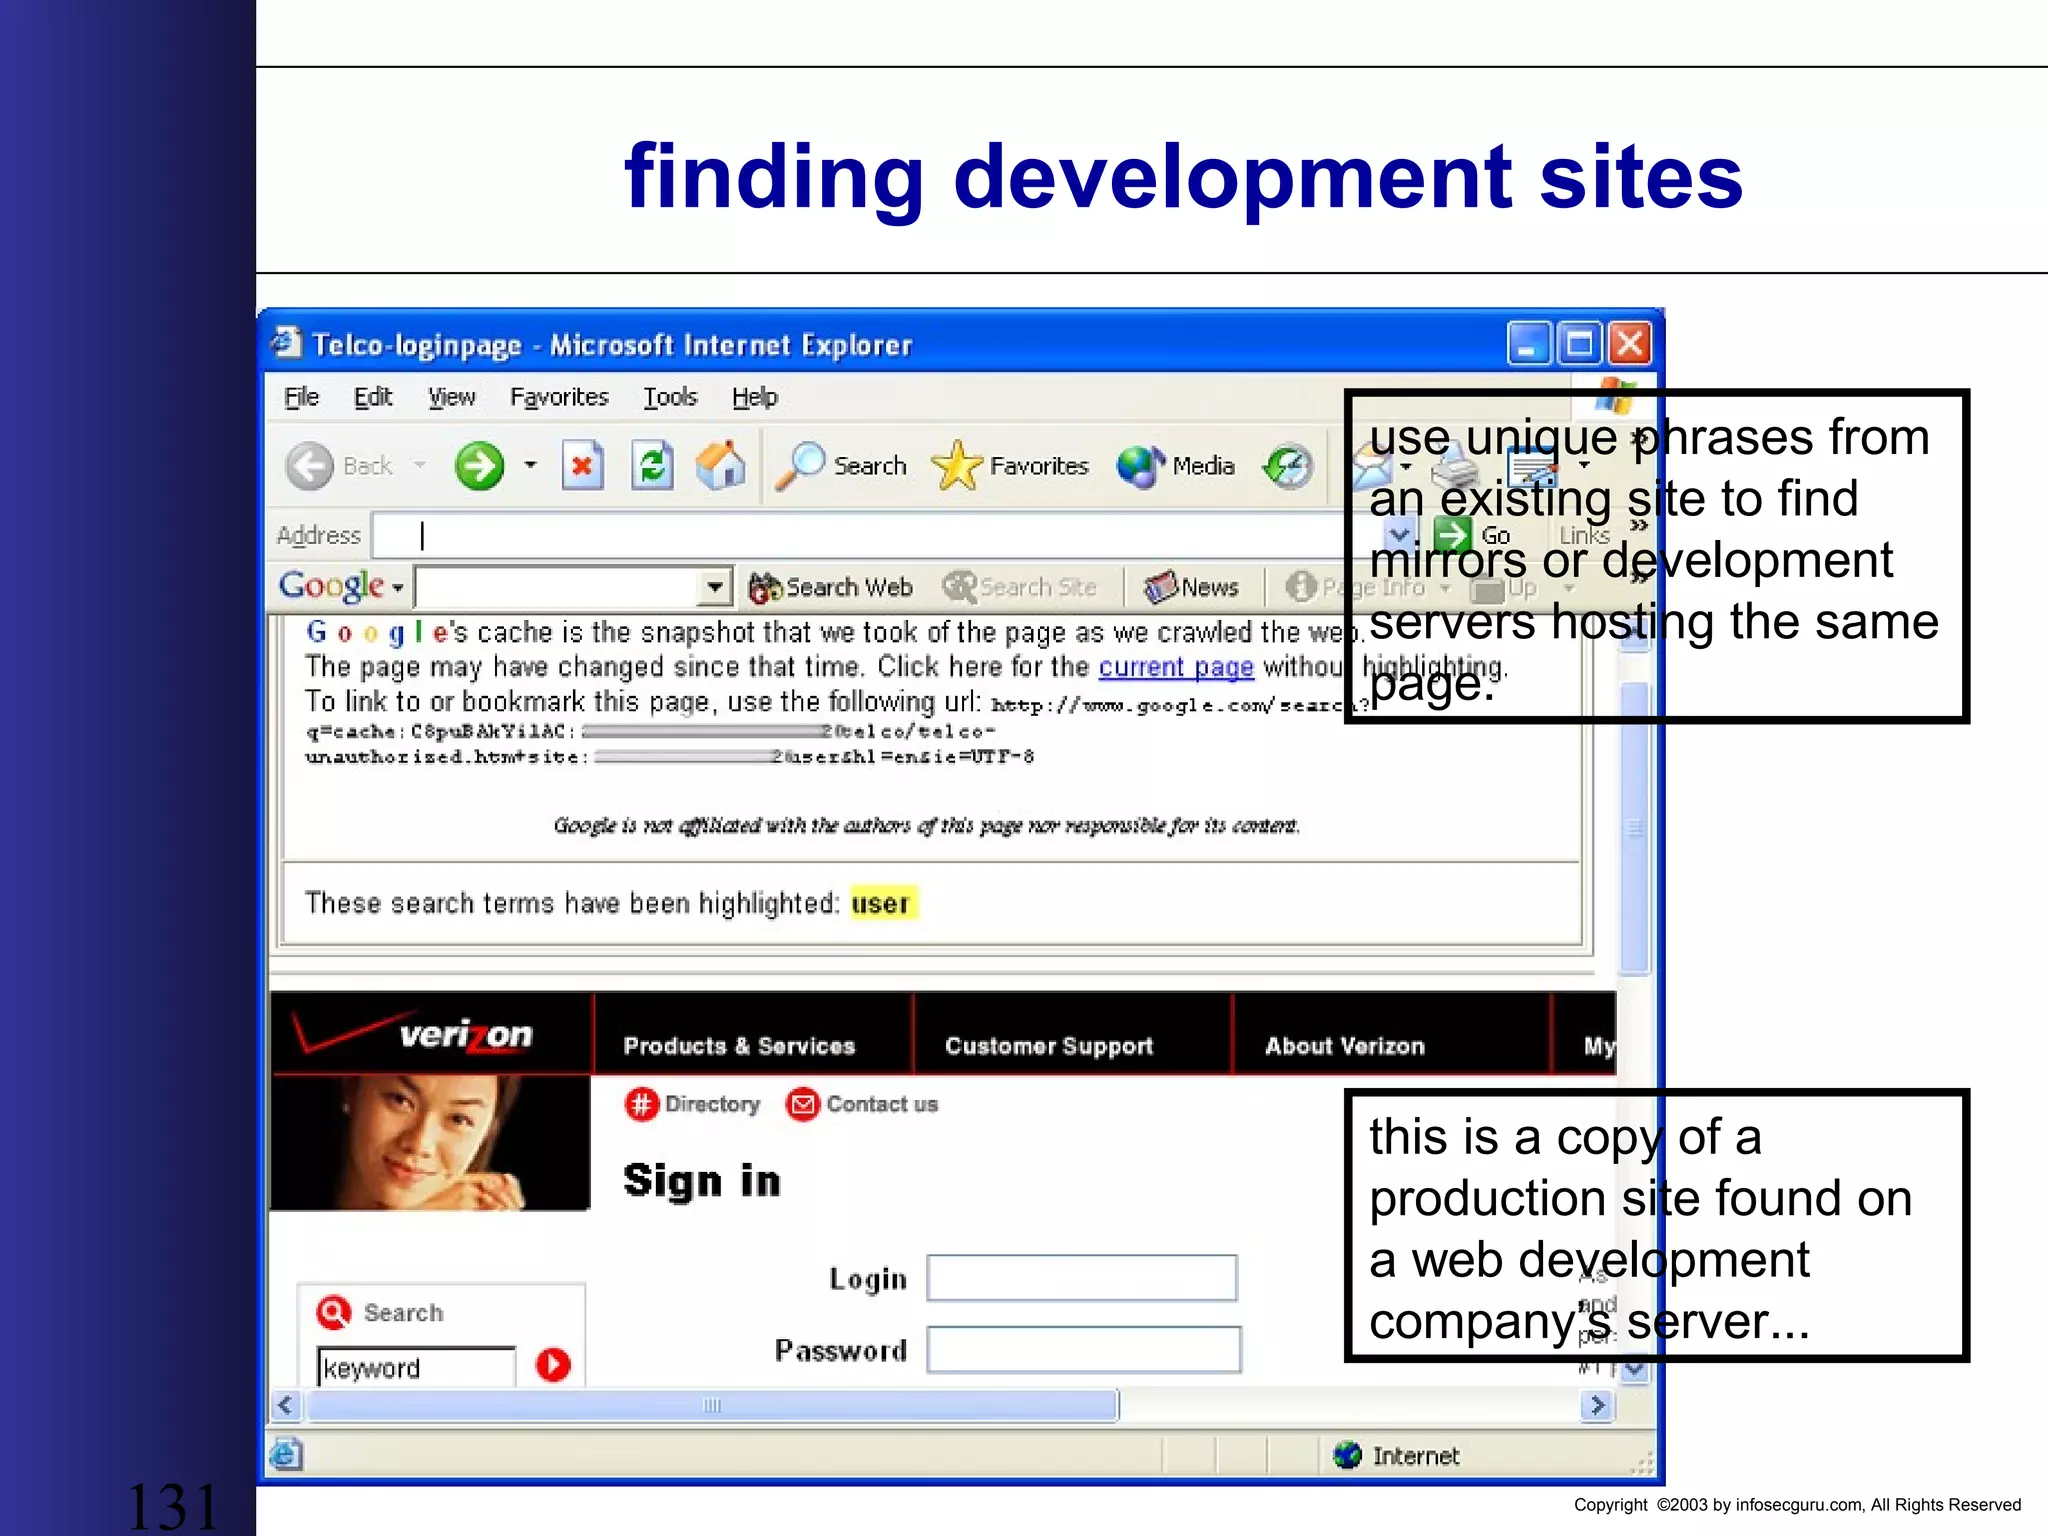
Task: Click the Directory link icon
Action: [642, 1104]
